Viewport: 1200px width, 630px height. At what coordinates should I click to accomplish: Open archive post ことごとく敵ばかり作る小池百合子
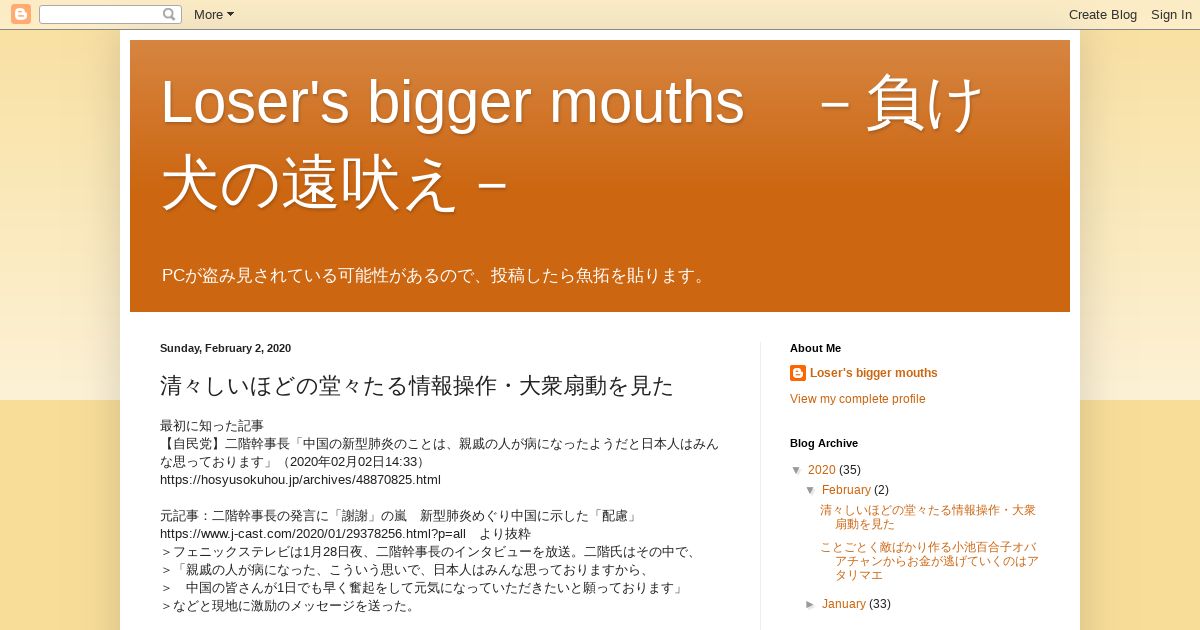coord(929,561)
